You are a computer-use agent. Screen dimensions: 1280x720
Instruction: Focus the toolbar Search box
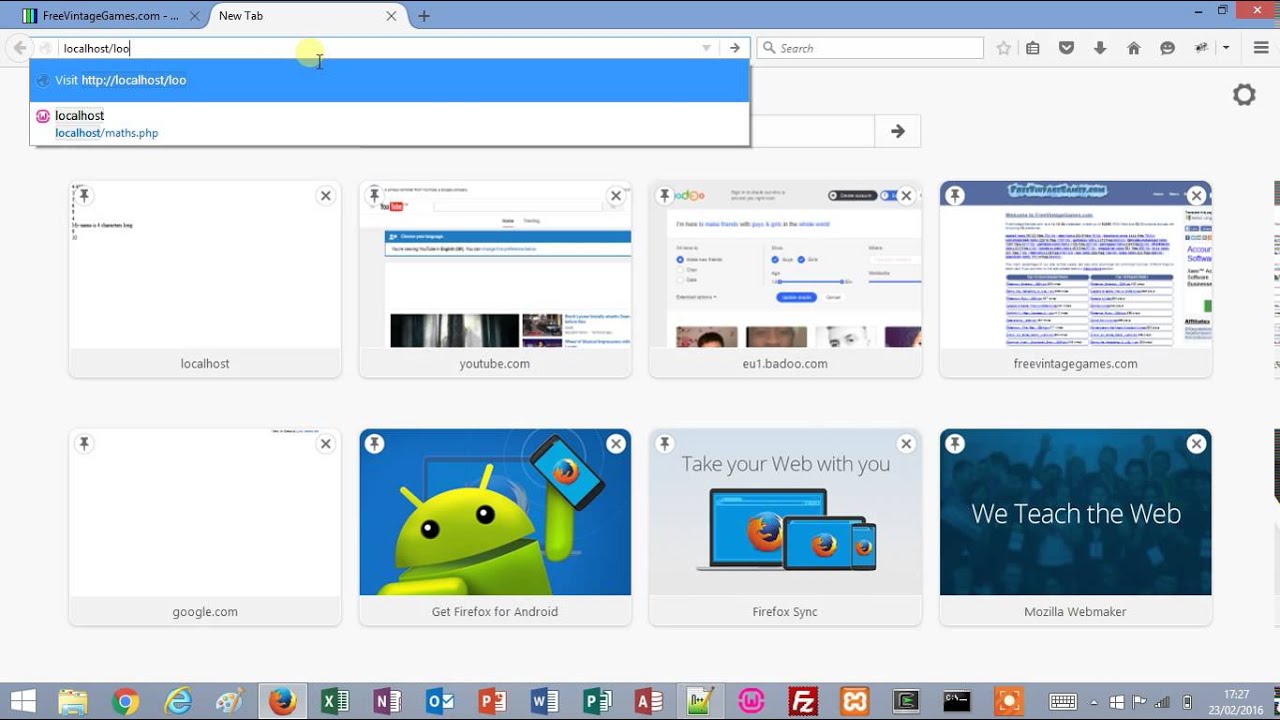coord(870,48)
